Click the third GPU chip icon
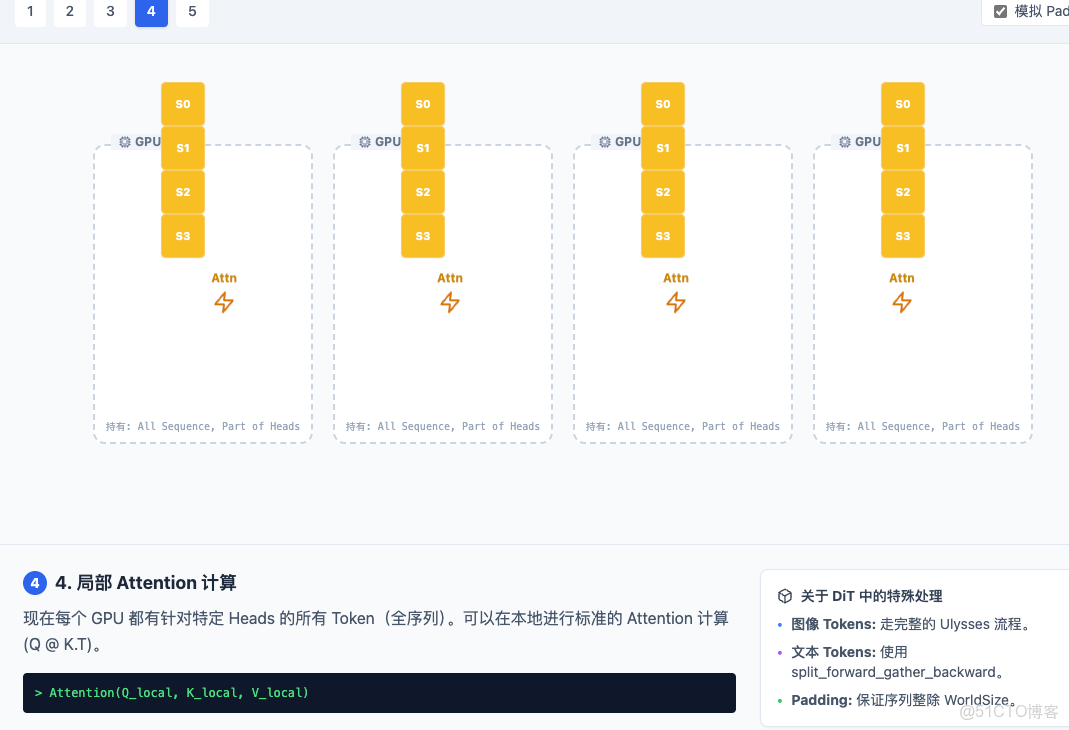1069x730 pixels. pyautogui.click(x=605, y=142)
